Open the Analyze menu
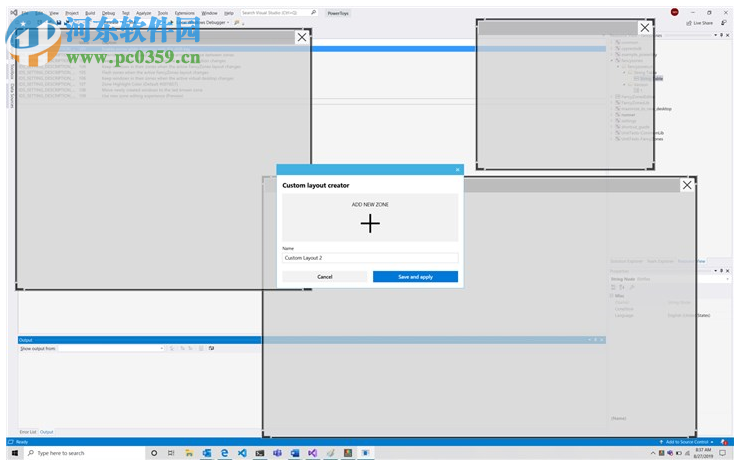This screenshot has height=461, width=739. click(x=144, y=13)
